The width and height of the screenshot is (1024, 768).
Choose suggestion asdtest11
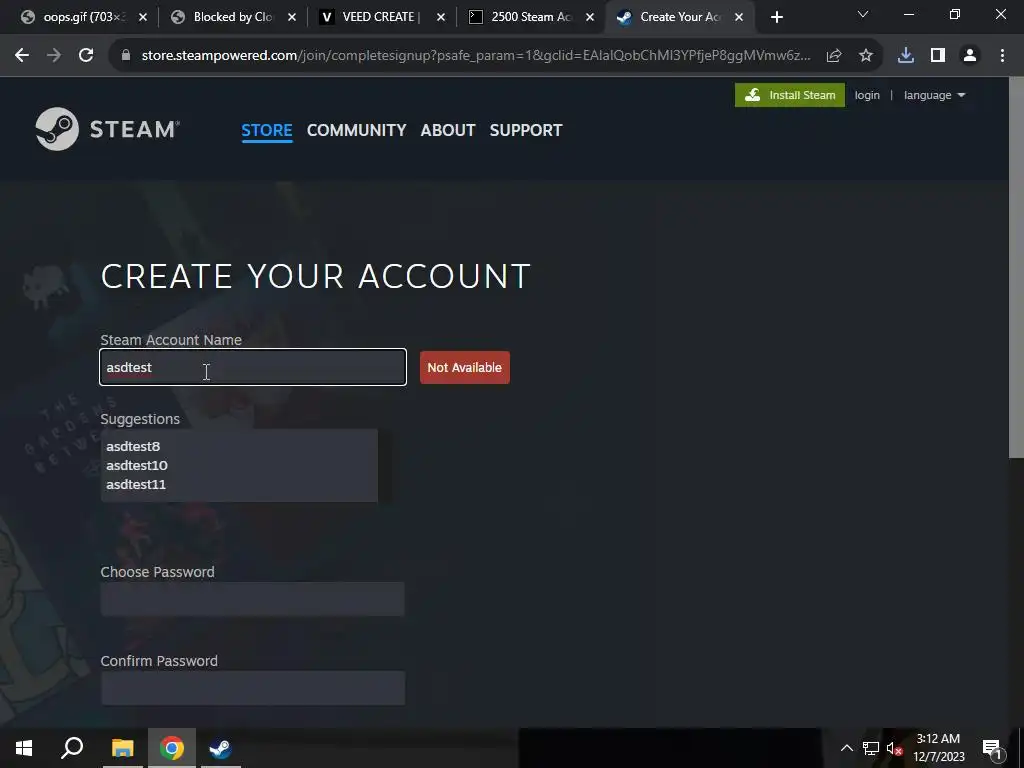(x=136, y=484)
